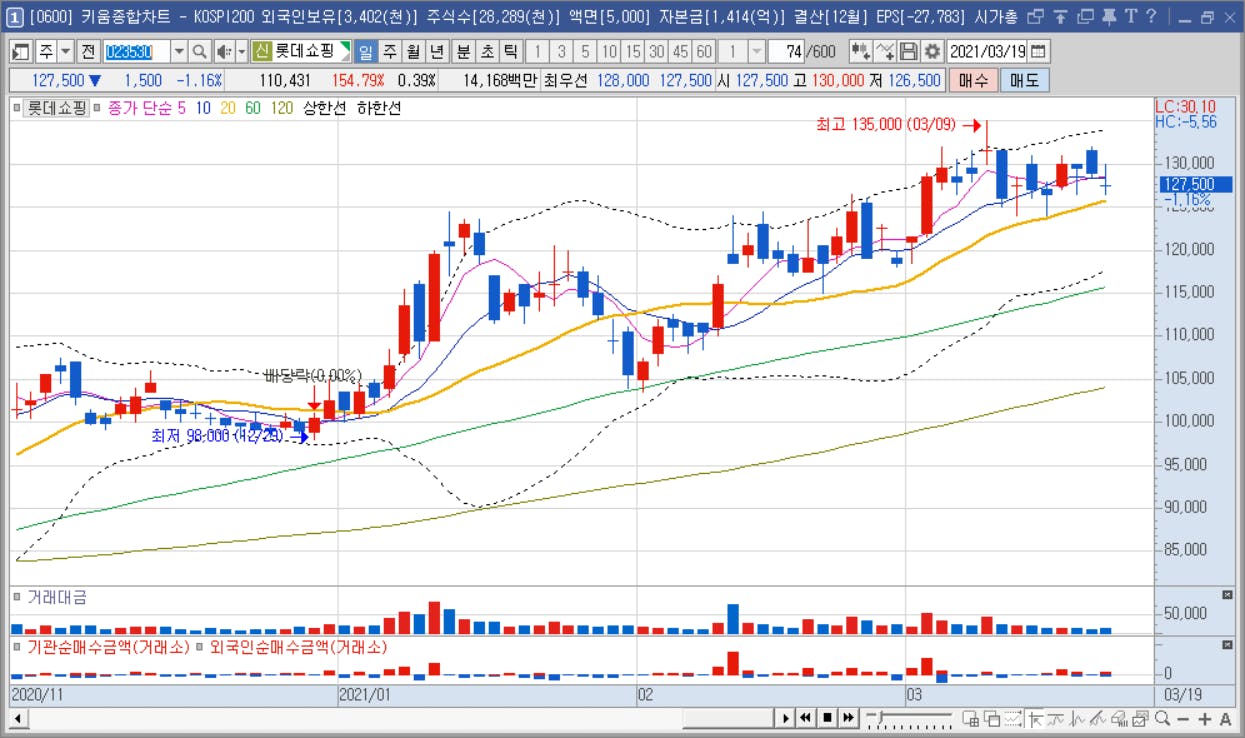Click the 매수 buy button
The height and width of the screenshot is (738, 1245).
[x=972, y=80]
